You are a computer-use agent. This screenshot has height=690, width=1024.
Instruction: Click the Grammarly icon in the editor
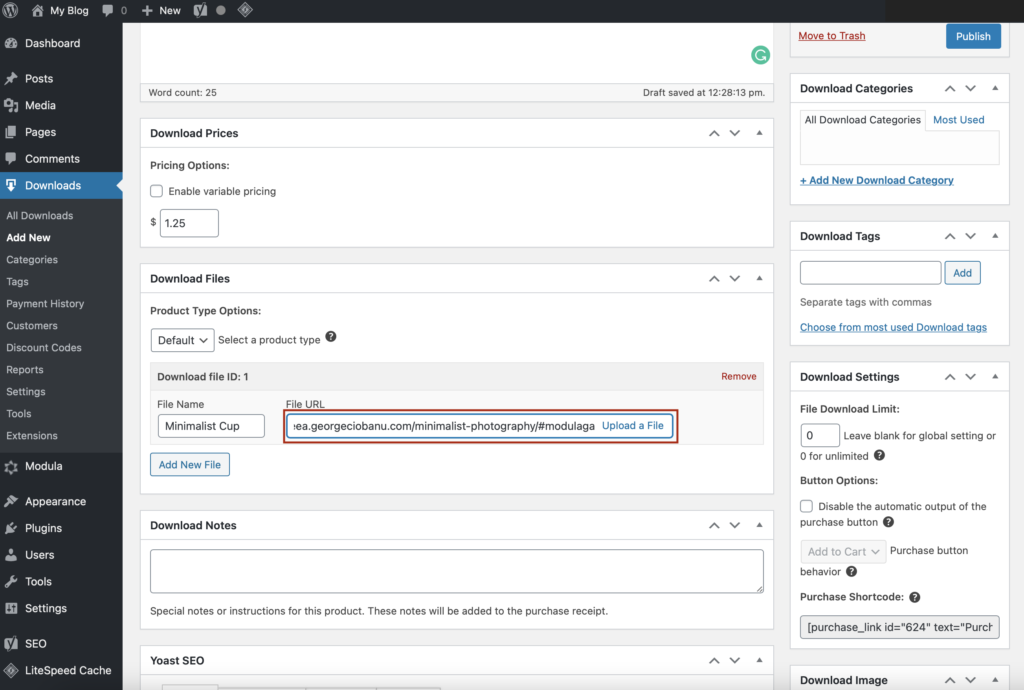(x=760, y=55)
